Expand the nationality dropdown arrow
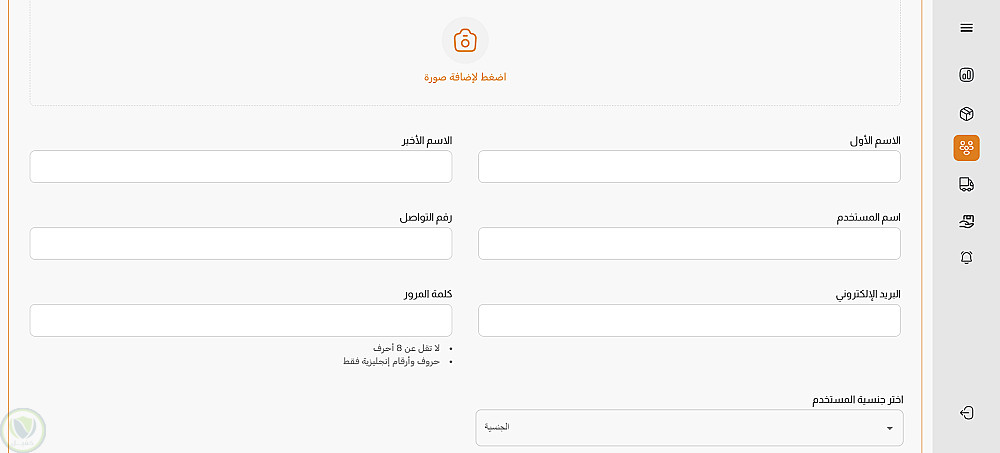 [889, 428]
